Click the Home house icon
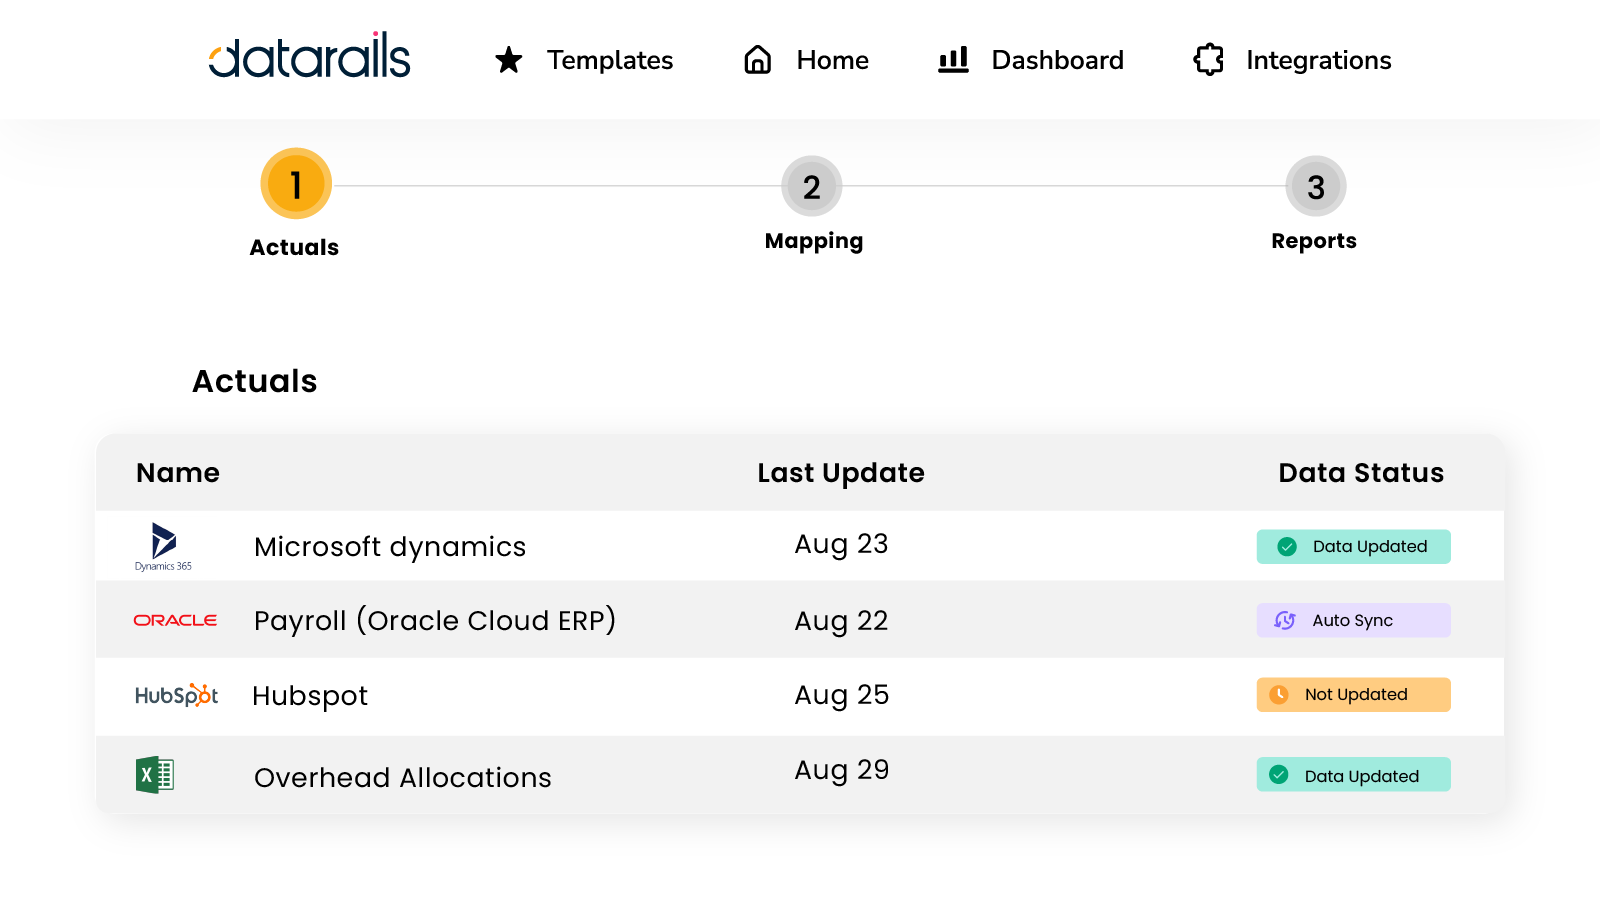 (758, 60)
